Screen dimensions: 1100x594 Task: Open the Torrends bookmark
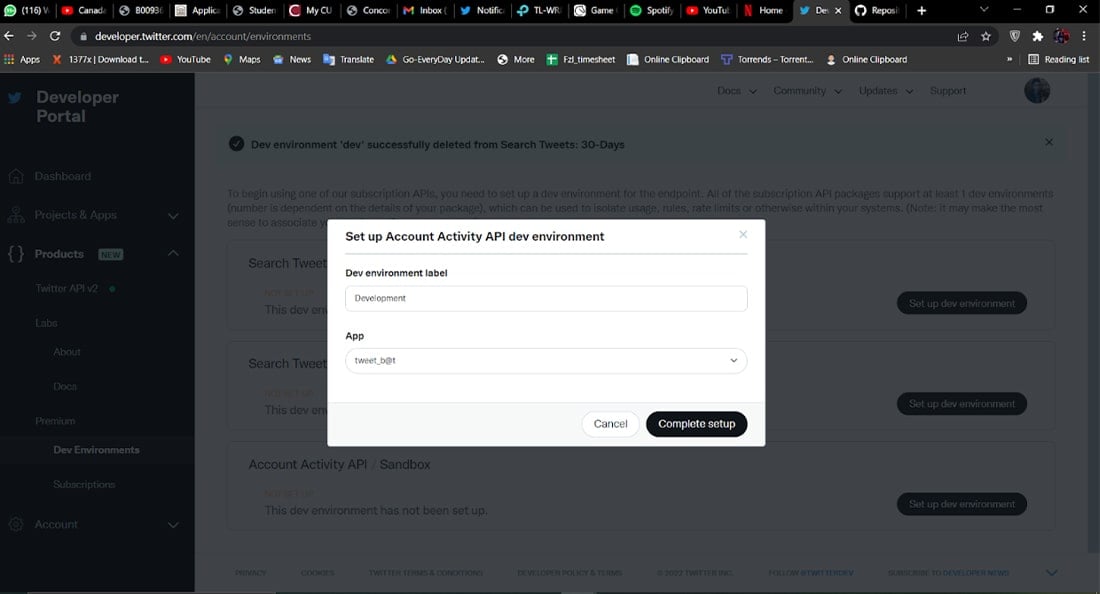coord(767,60)
